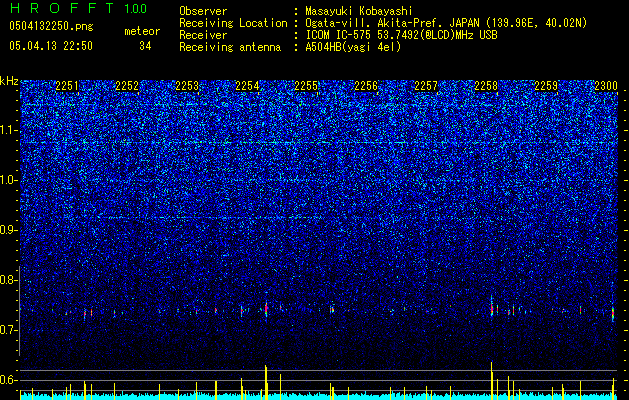
Task: Click the 2253 time marker
Action: (187, 86)
